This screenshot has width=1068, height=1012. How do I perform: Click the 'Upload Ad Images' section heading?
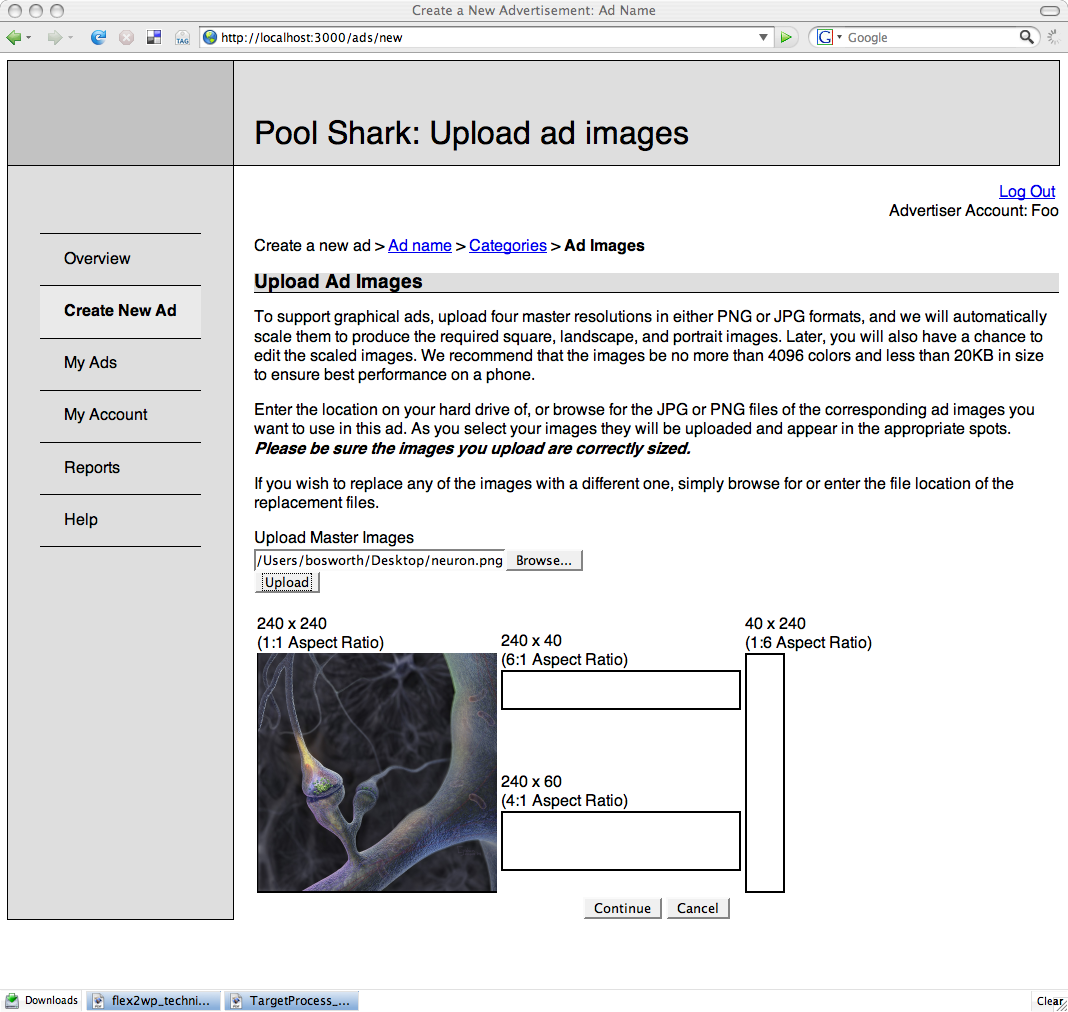(339, 281)
